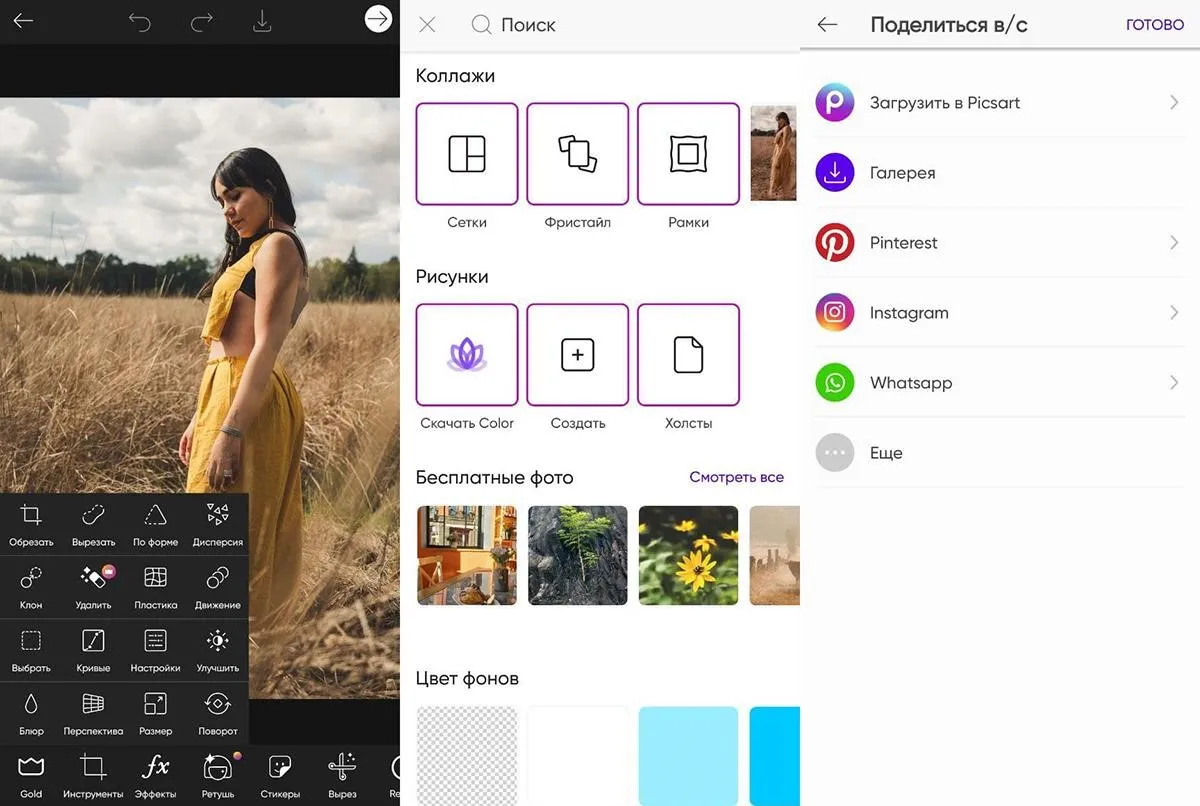Screen dimensions: 1200x806
Task: Expand the Instagram share option arrow
Action: tap(1174, 312)
